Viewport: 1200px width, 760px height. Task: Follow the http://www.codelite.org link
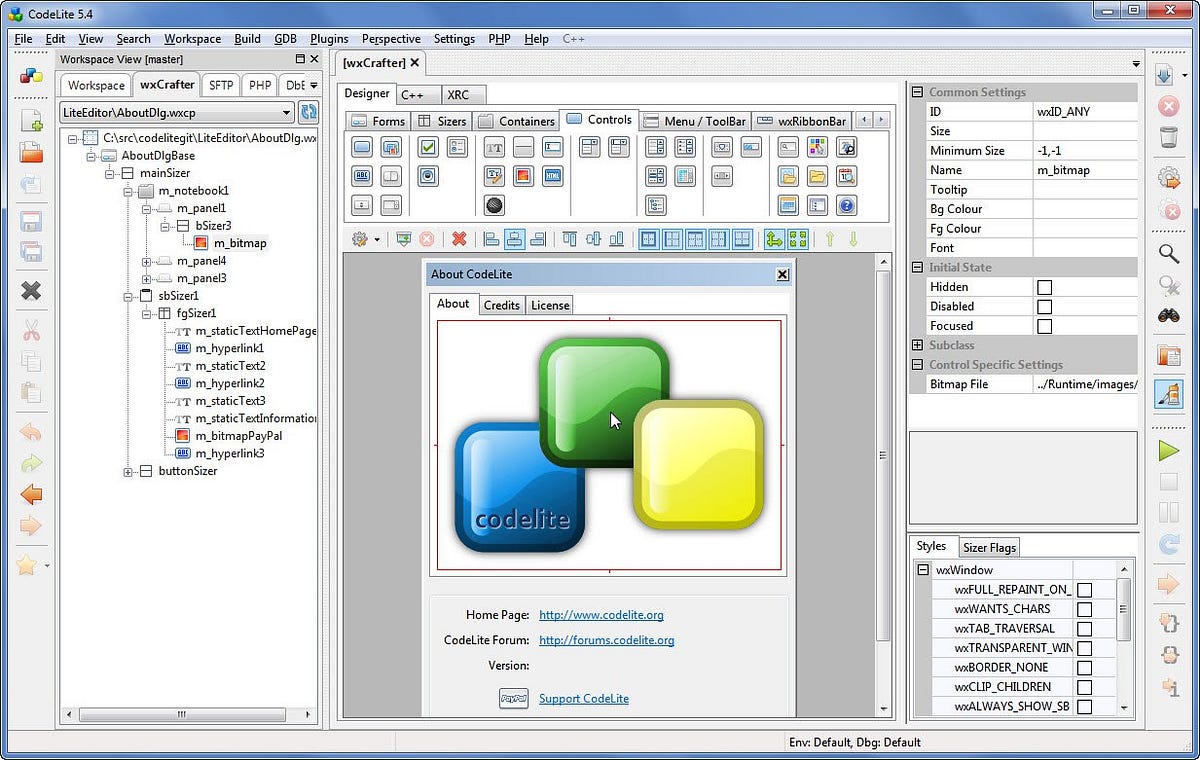[600, 615]
